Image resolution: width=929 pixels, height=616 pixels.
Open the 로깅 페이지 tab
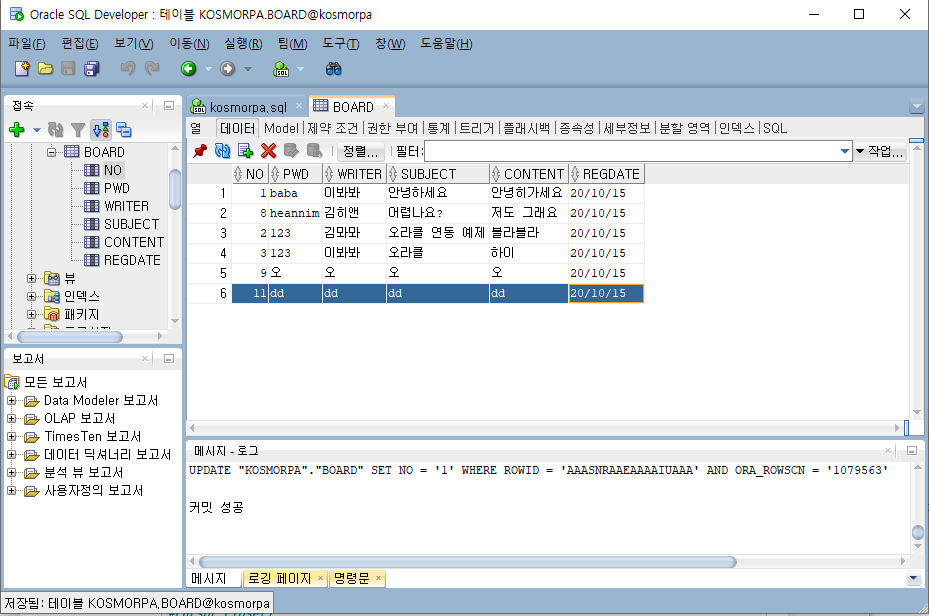279,578
